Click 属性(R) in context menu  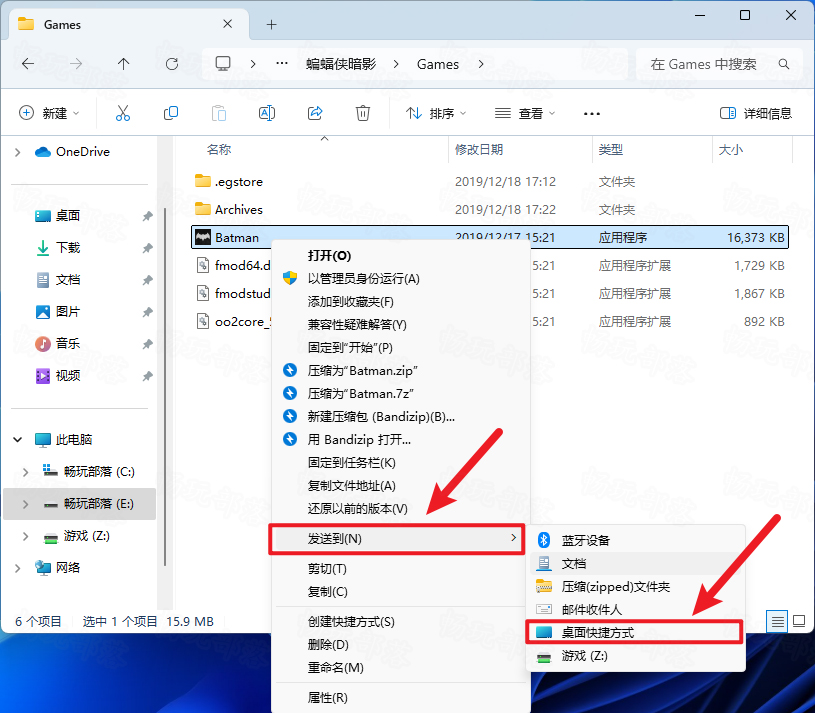coord(400,697)
